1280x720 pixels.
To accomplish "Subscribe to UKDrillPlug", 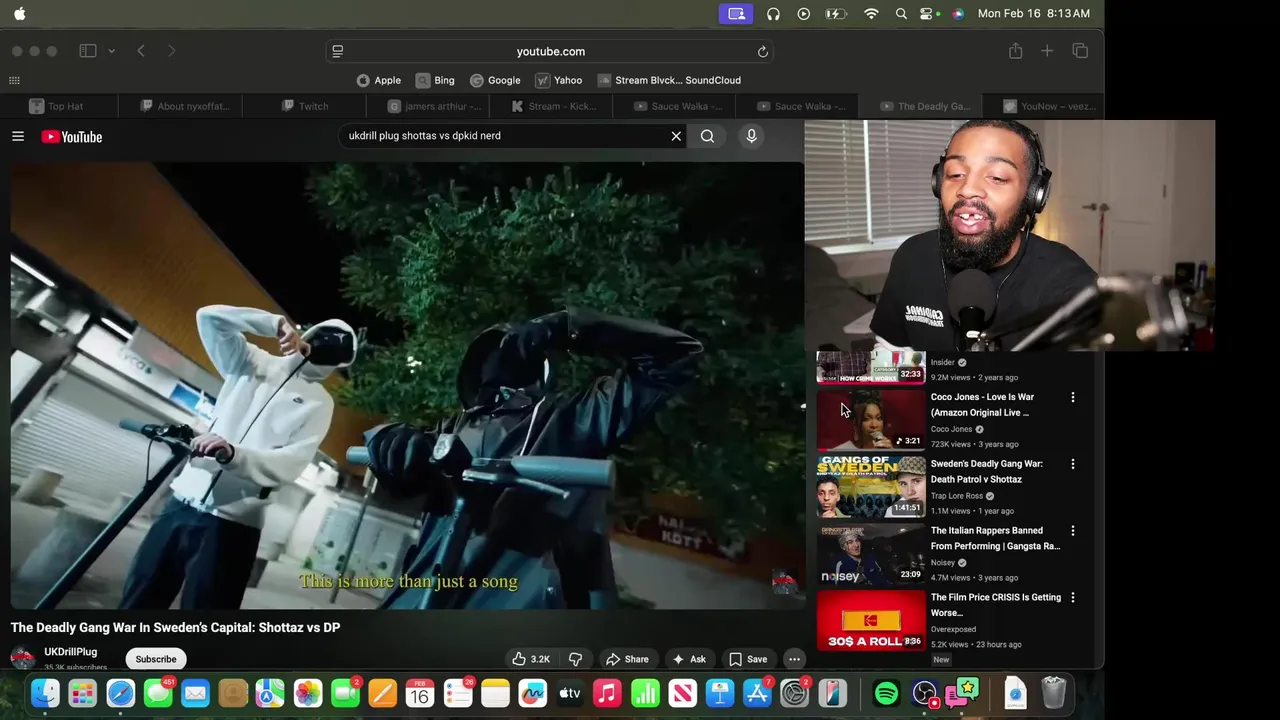I will [x=156, y=659].
